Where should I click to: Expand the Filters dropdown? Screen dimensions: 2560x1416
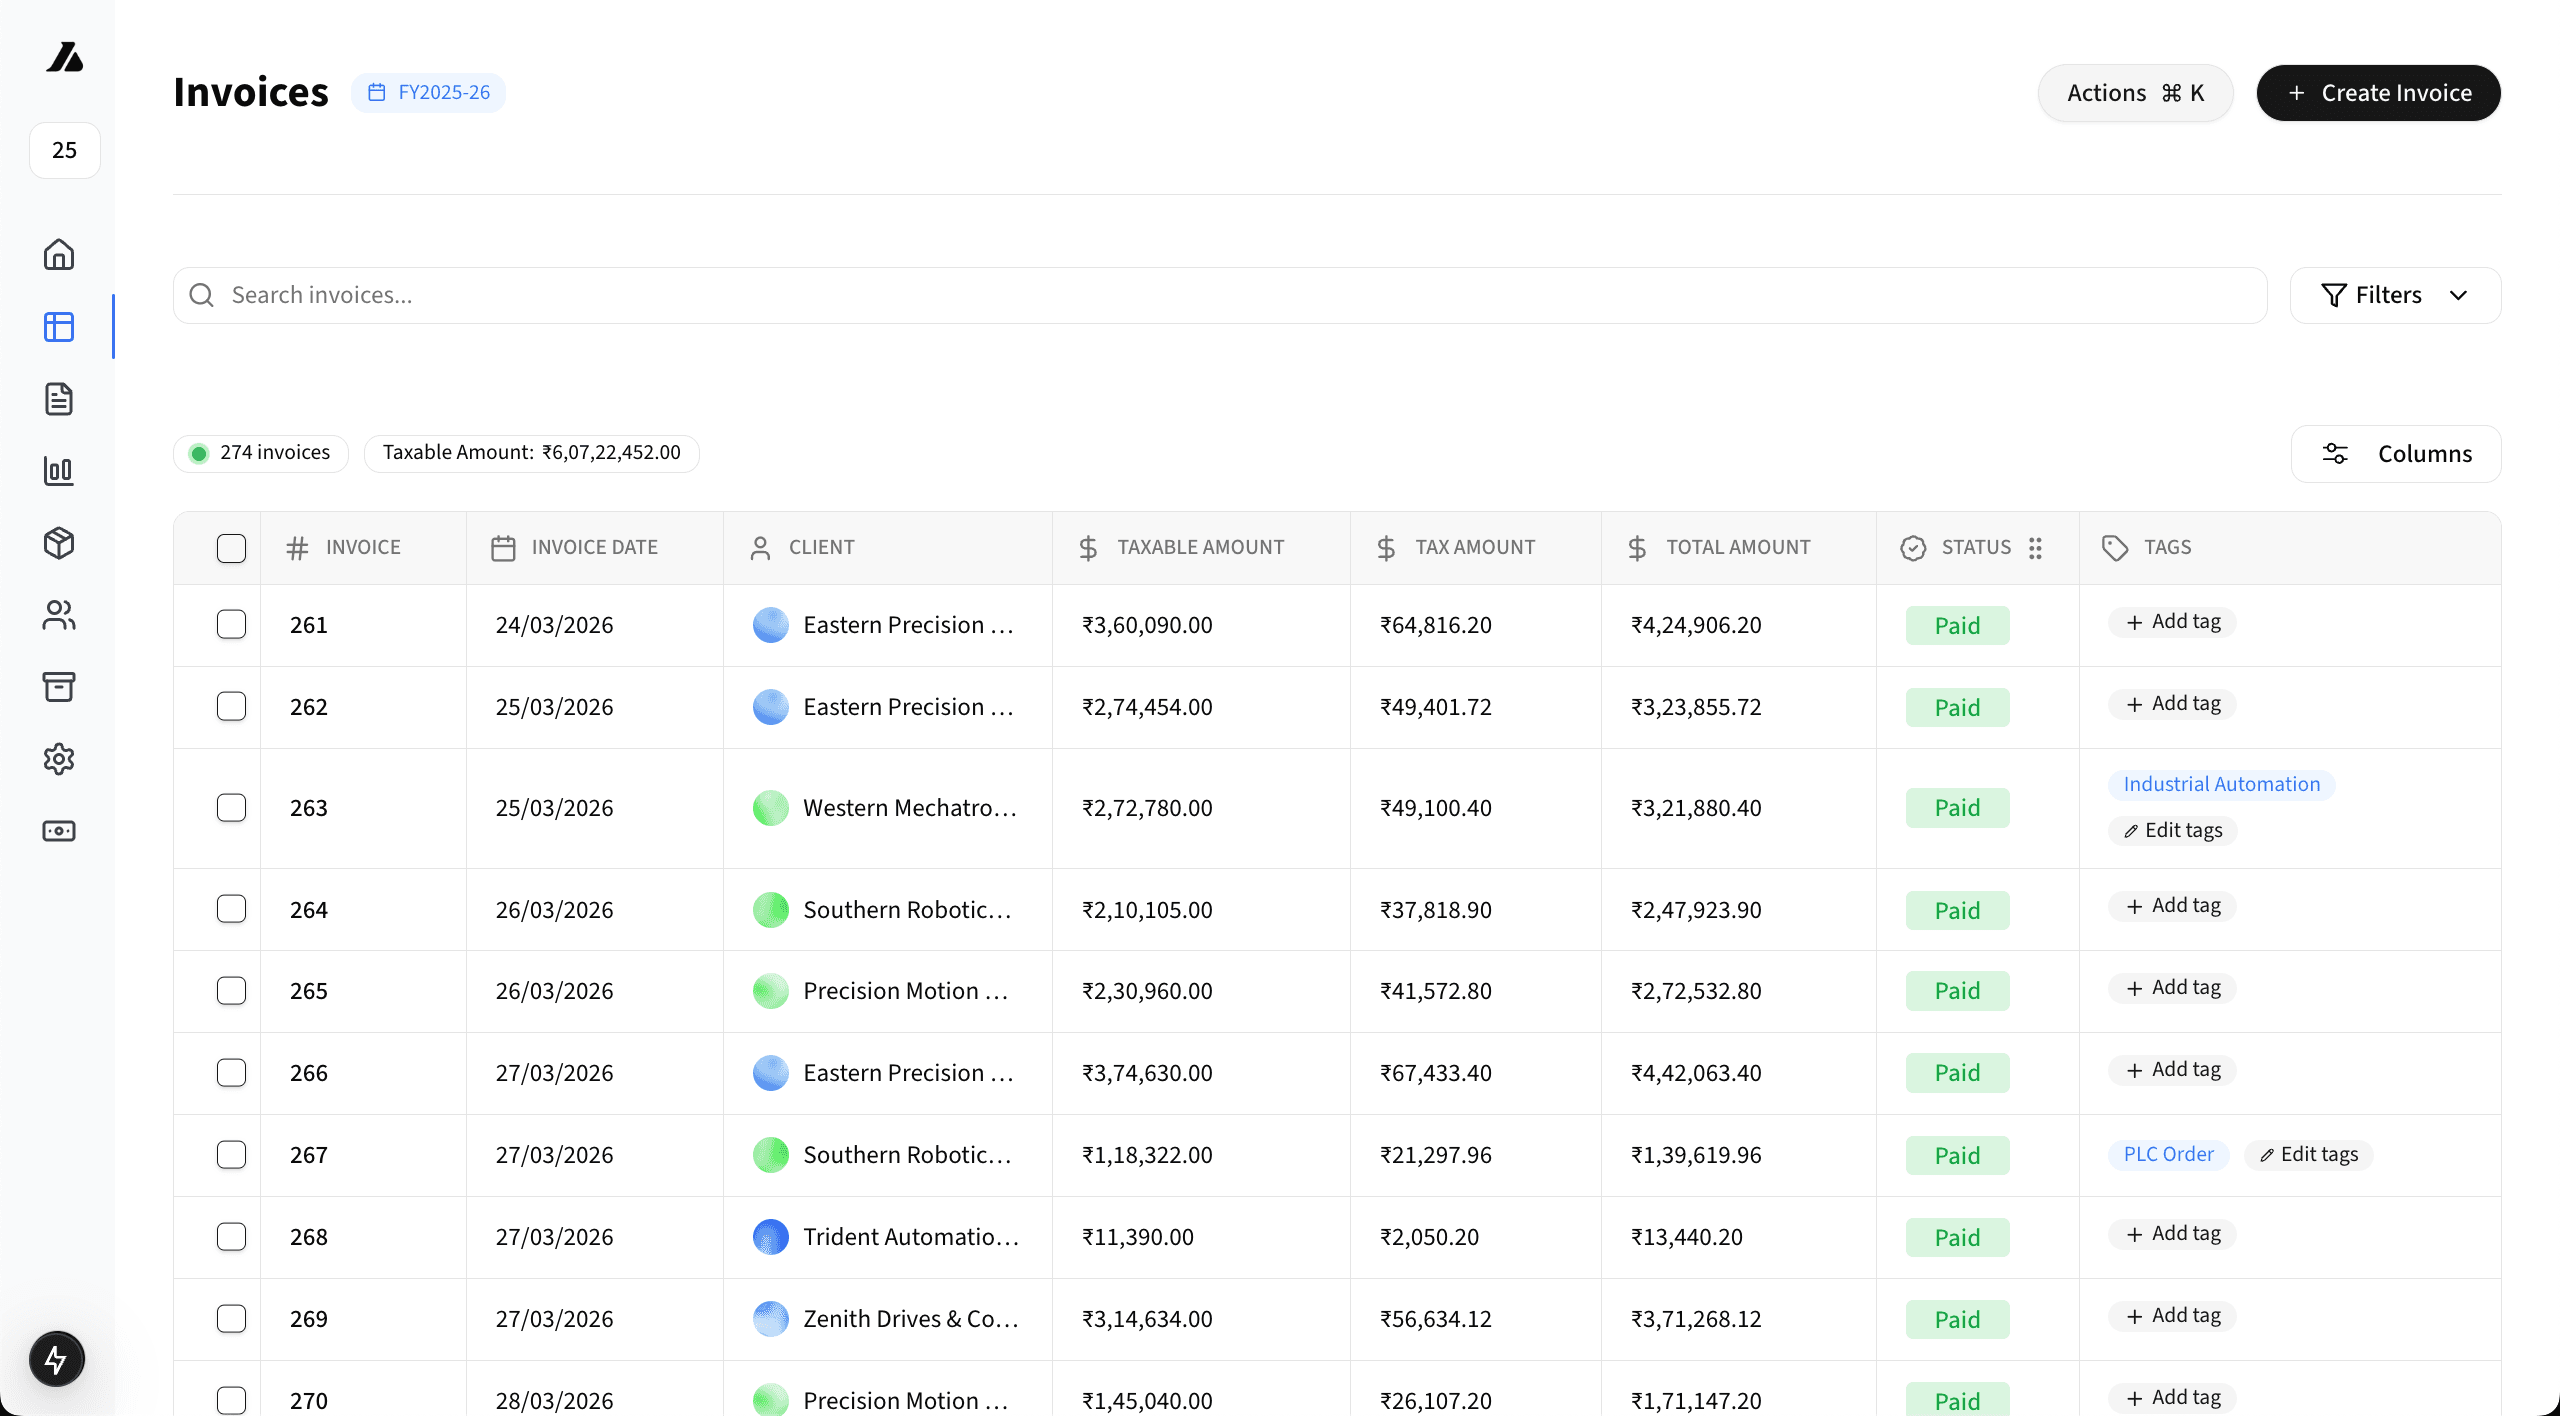2395,295
